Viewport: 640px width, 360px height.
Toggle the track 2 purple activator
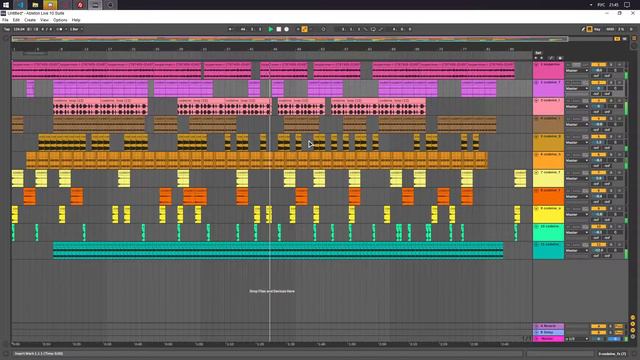(x=598, y=82)
